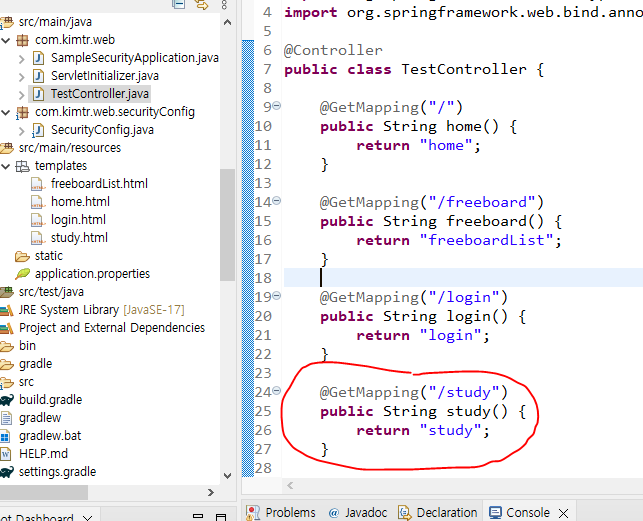Close the Boot Dashboard tab
Image resolution: width=643 pixels, height=521 pixels.
coord(87,518)
